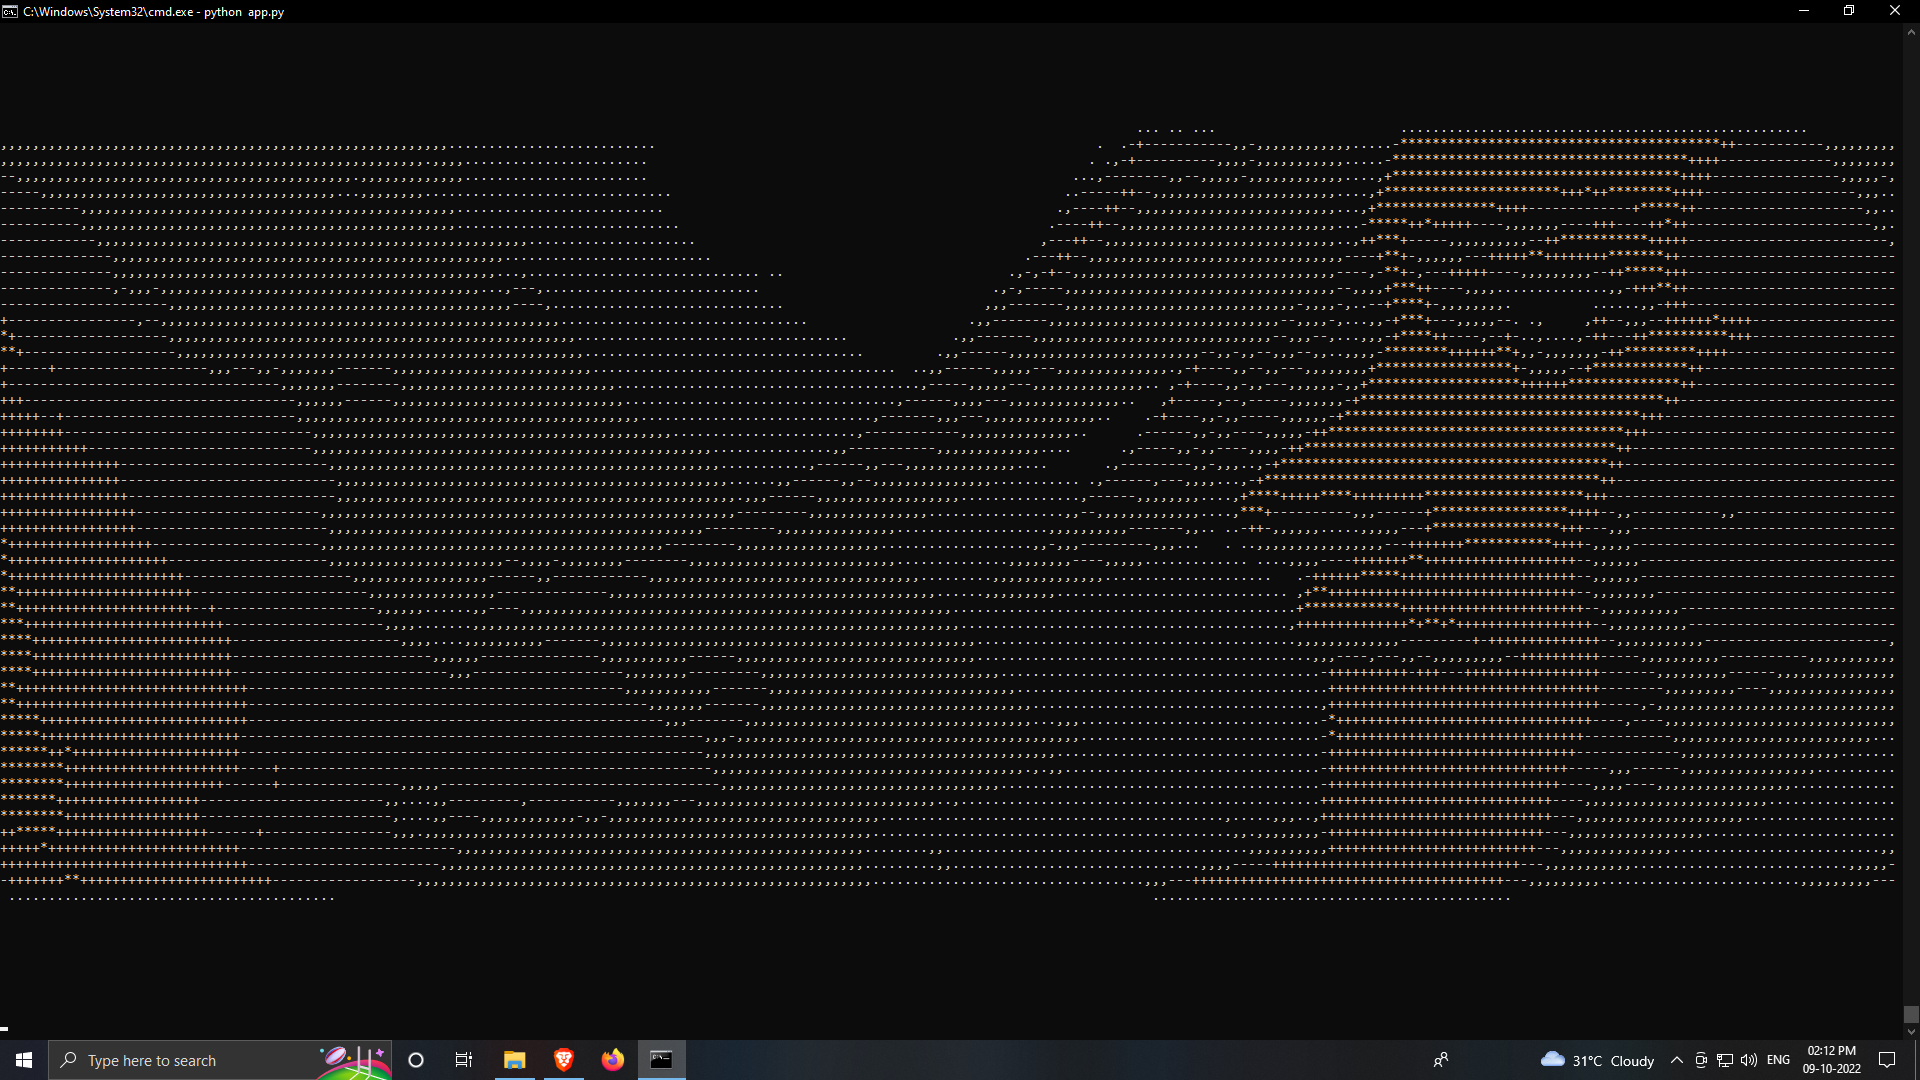Expand hidden system tray icons chevron
The width and height of the screenshot is (1920, 1080).
[x=1677, y=1060]
